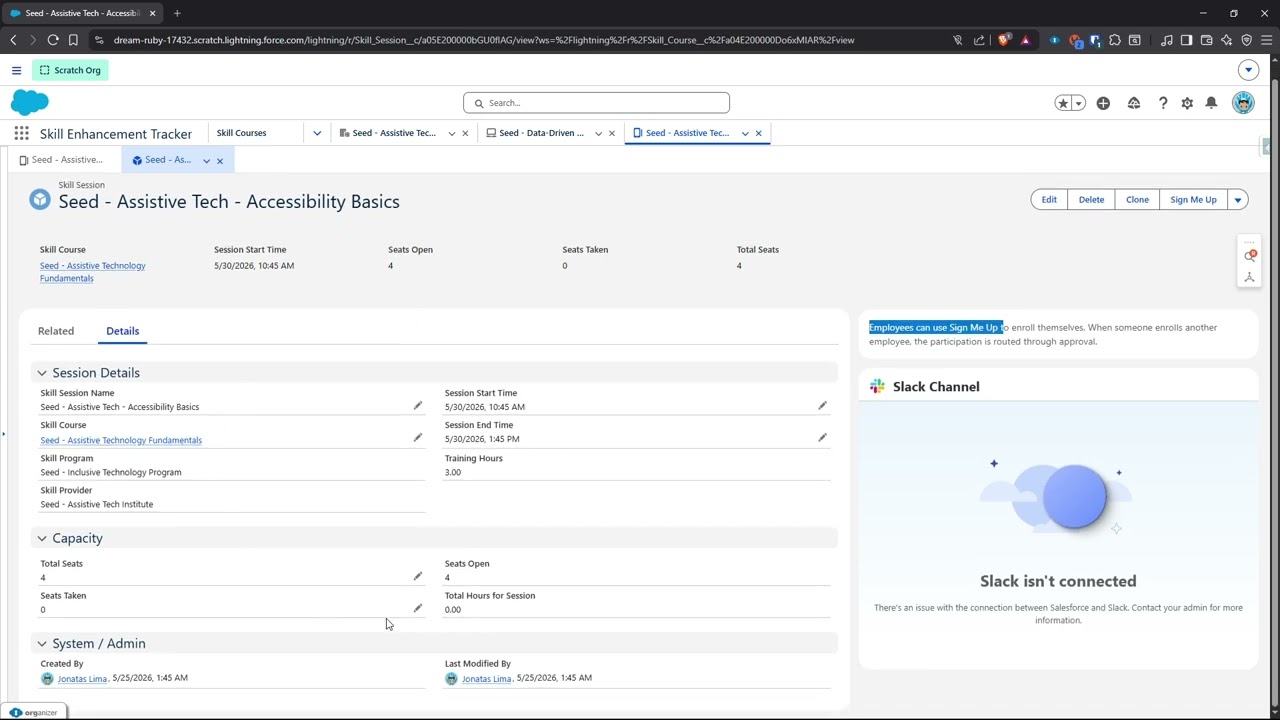Collapse the Session Details section

42,373
